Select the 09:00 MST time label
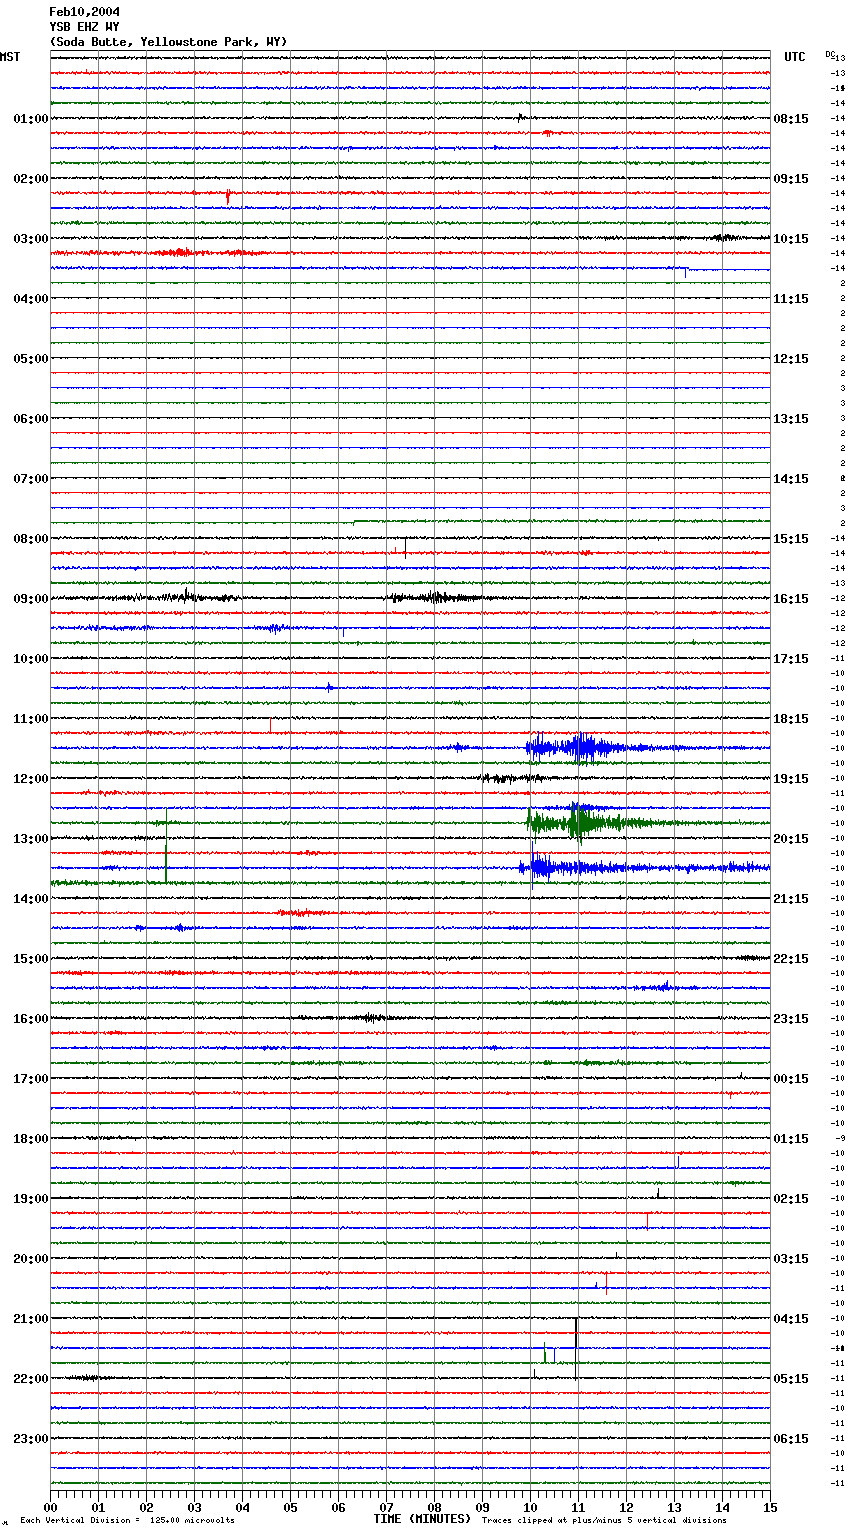This screenshot has height=1534, width=850. (x=31, y=599)
